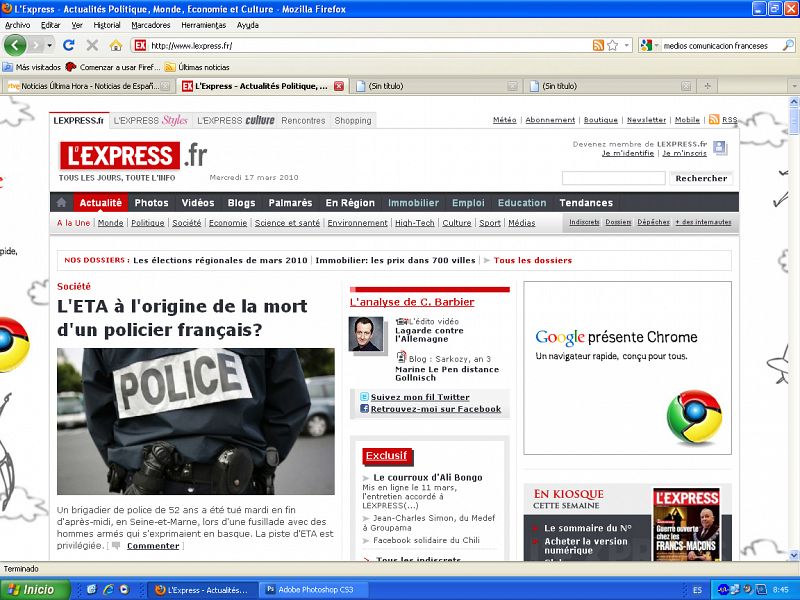Switch to the Politique section tab
Viewport: 800px width, 600px height.
pos(146,223)
